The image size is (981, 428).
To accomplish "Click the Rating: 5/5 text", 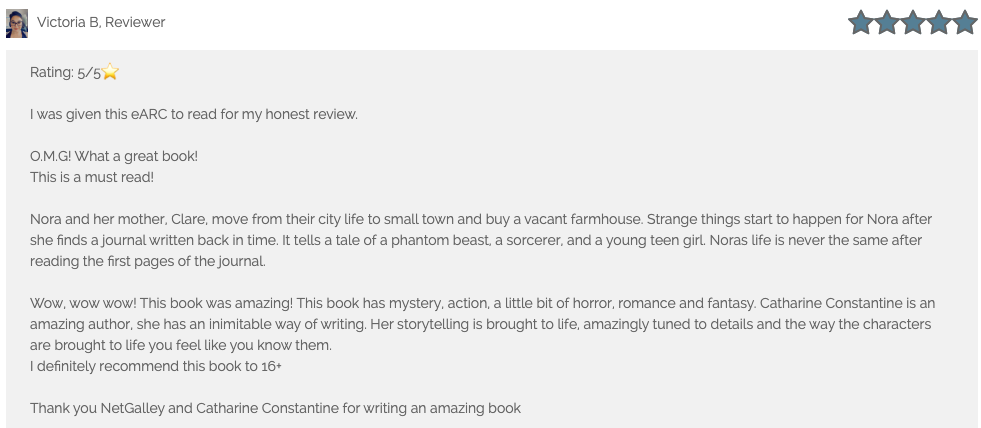I will pos(65,73).
